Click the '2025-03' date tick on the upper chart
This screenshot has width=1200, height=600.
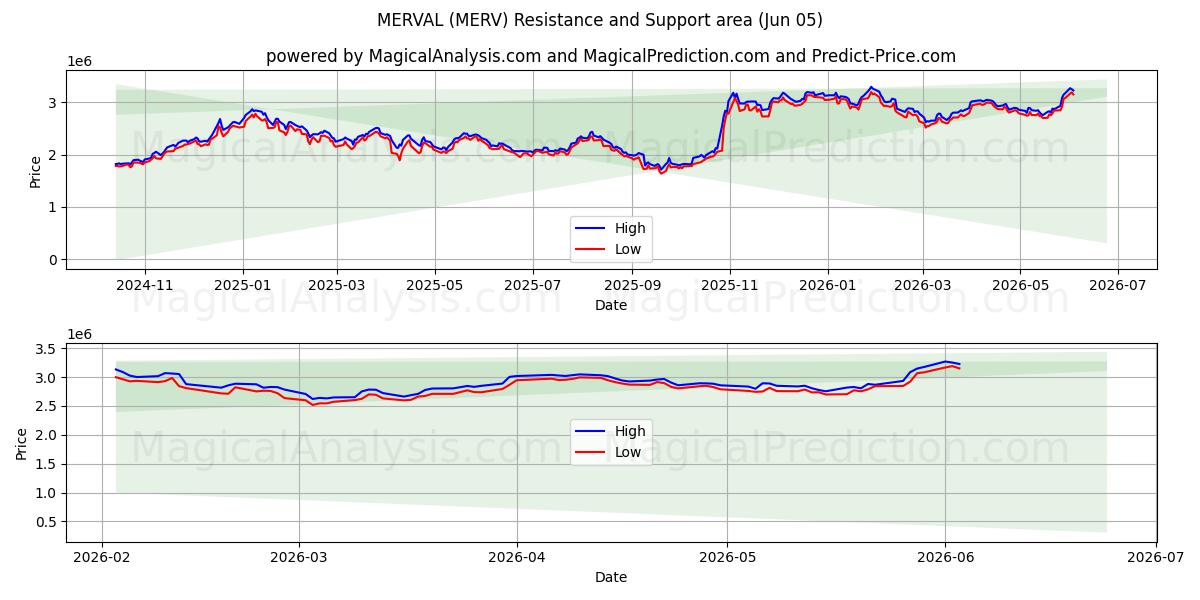337,284
